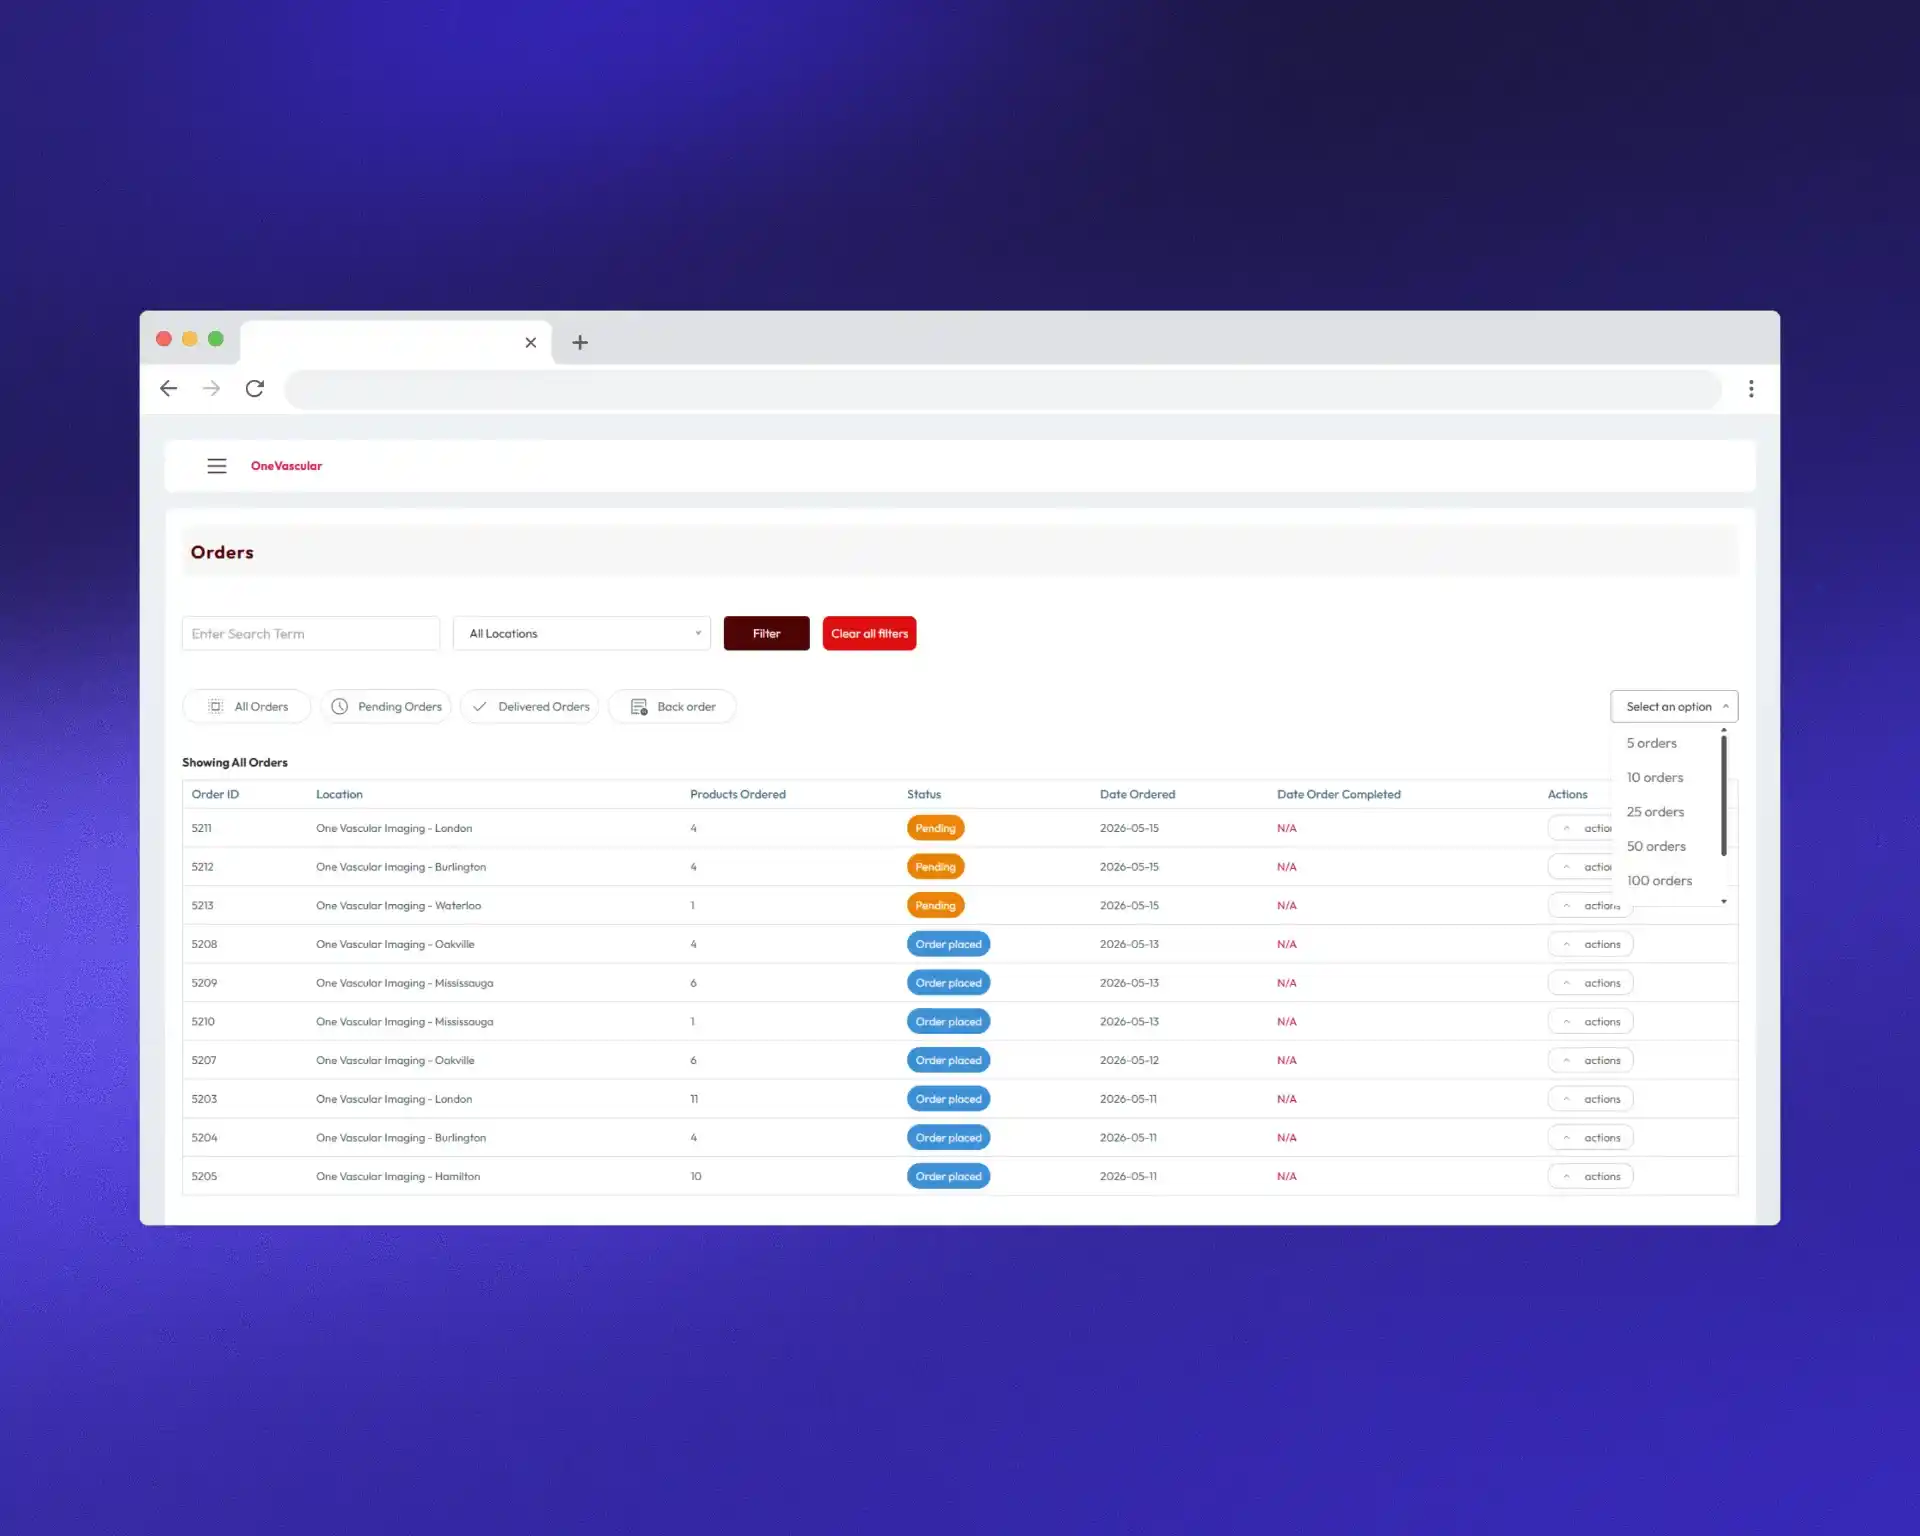Click the browser address bar
Image resolution: width=1920 pixels, height=1536 pixels.
pos(1003,389)
